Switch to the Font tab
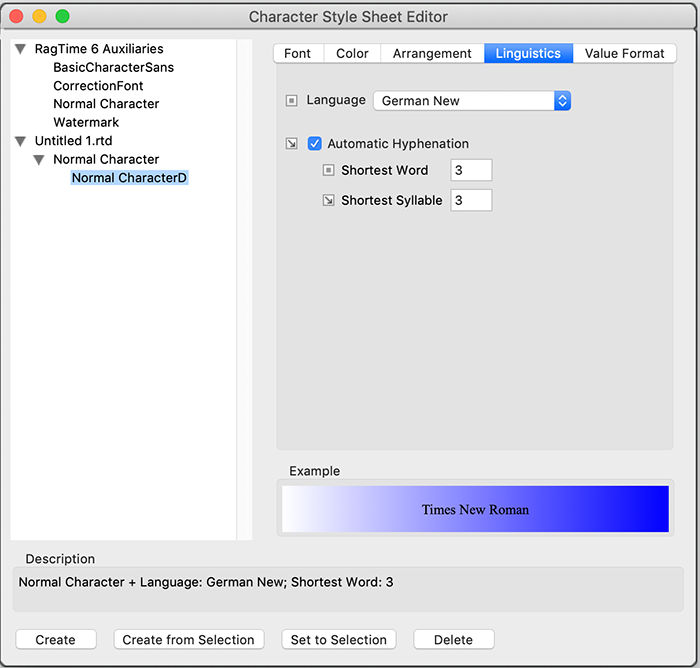700x668 pixels. click(297, 54)
